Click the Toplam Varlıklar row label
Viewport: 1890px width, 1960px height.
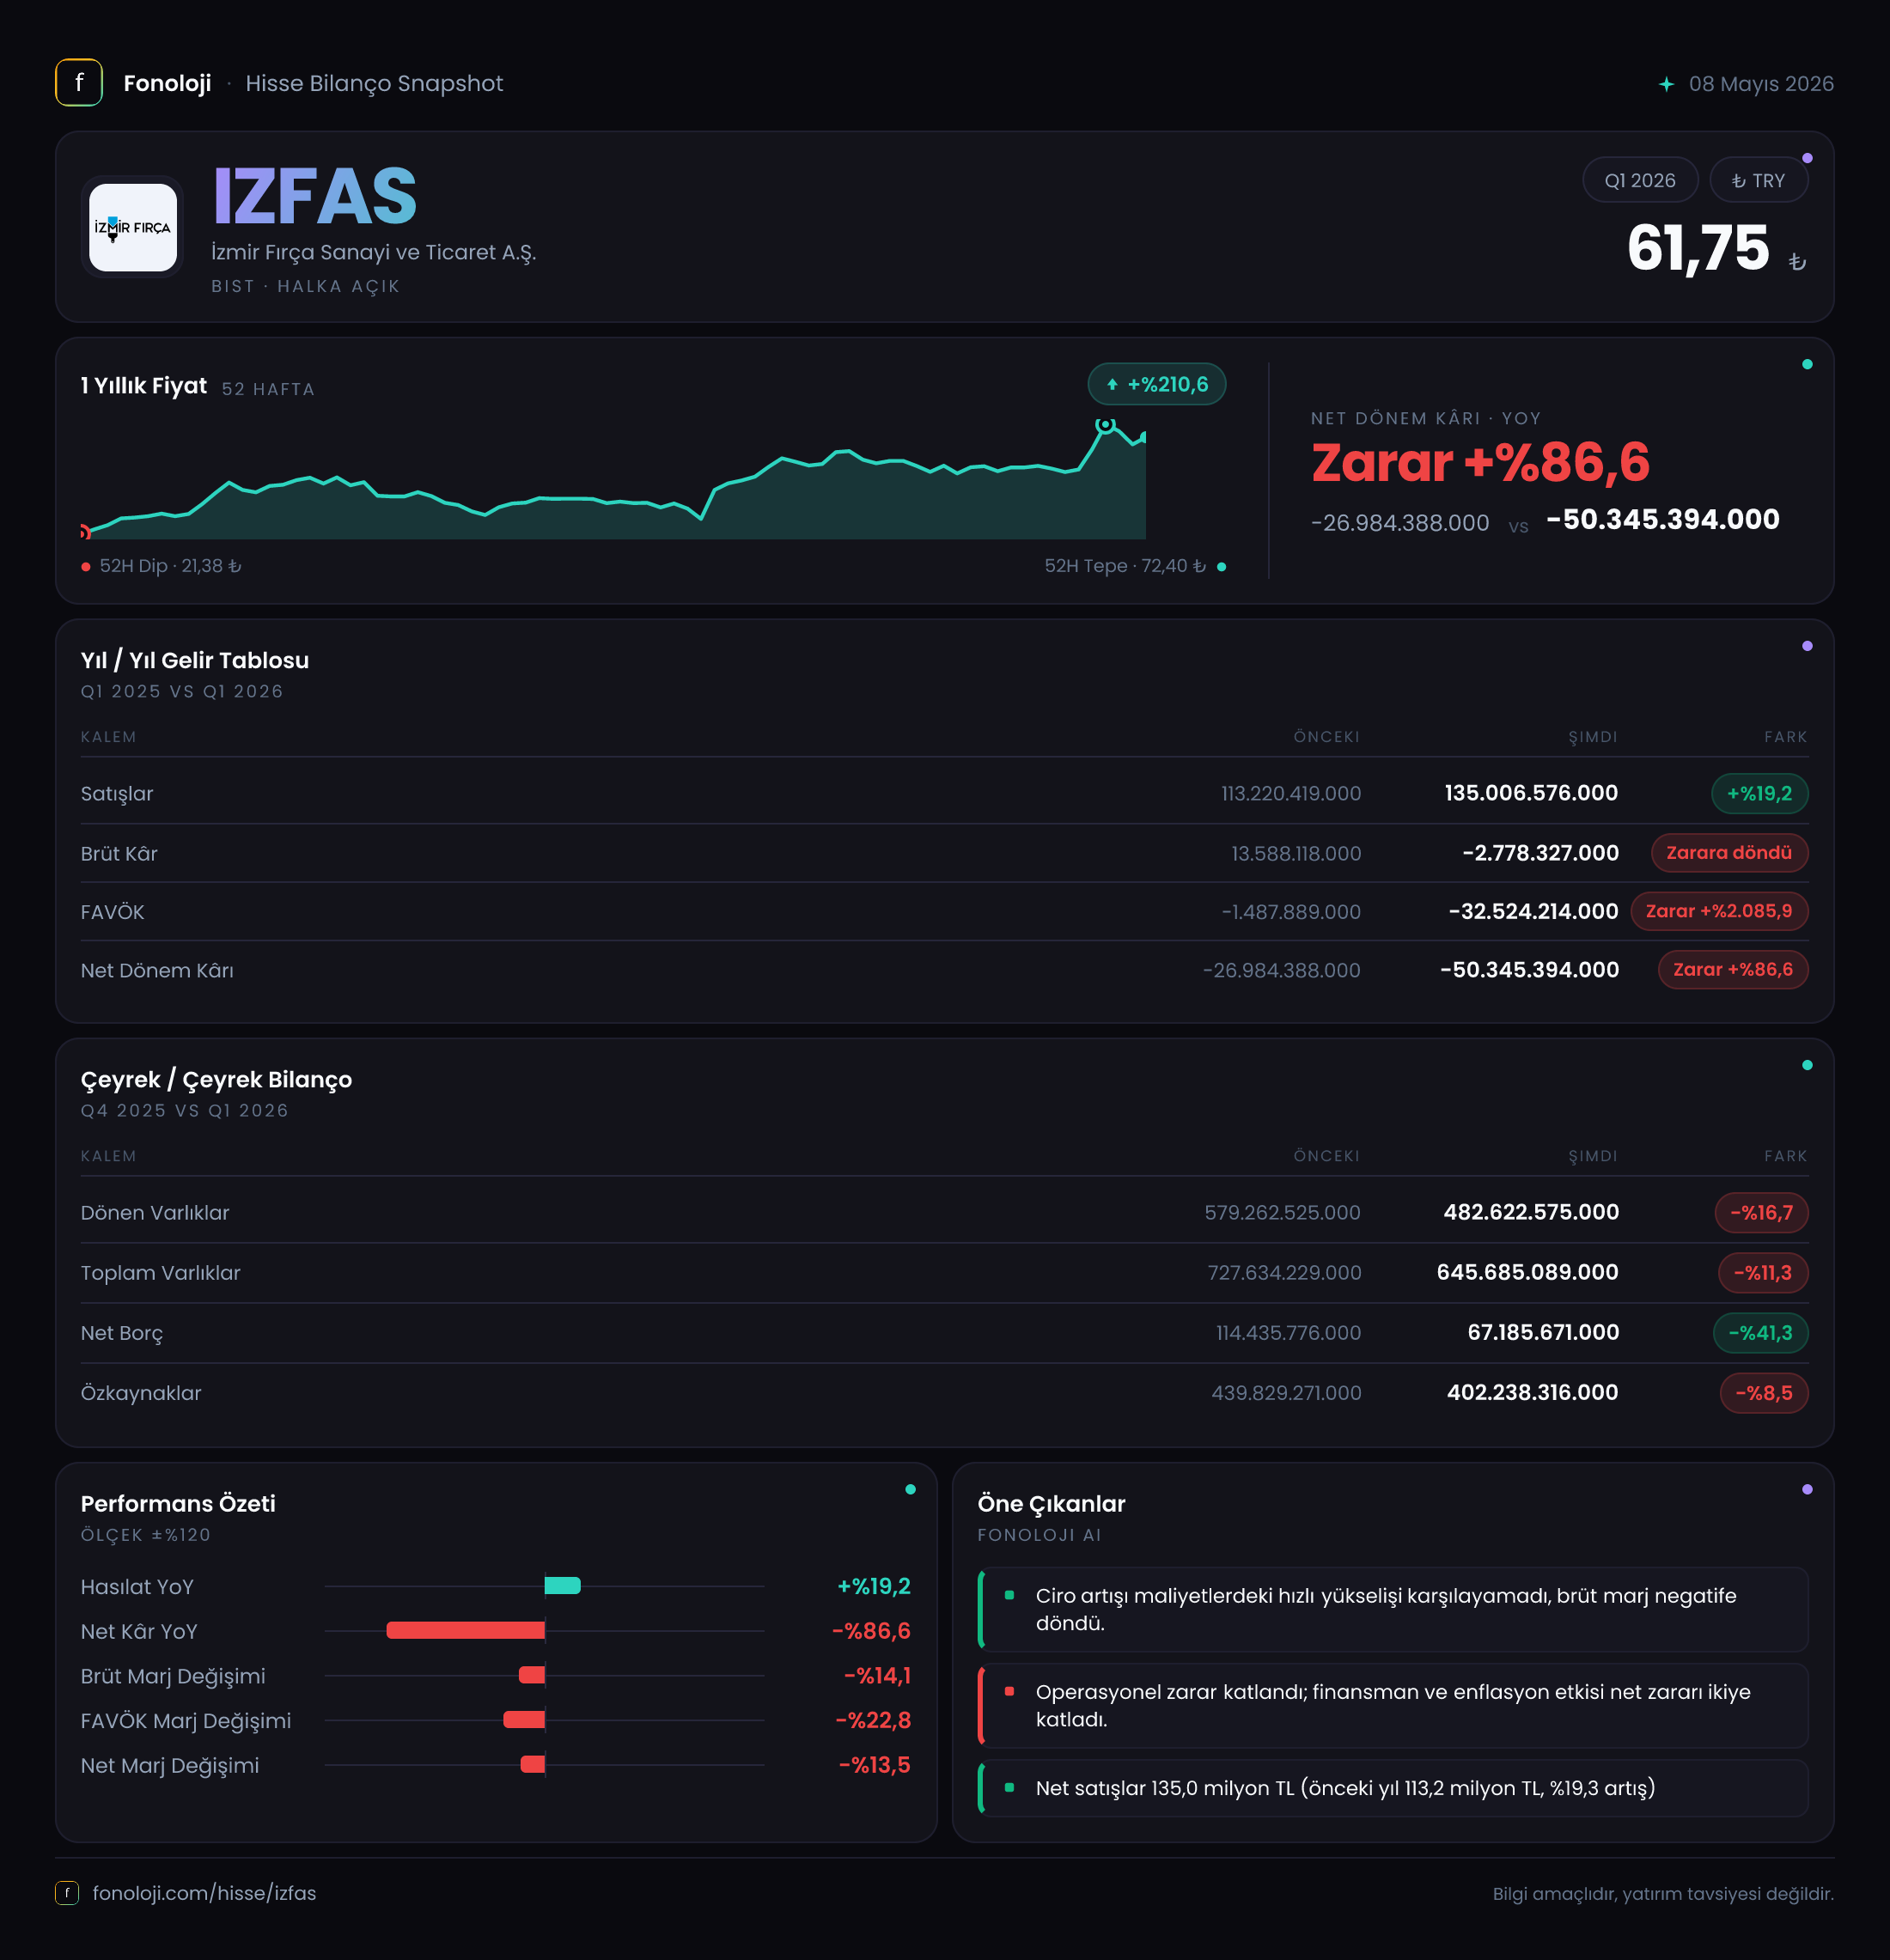click(x=160, y=1272)
